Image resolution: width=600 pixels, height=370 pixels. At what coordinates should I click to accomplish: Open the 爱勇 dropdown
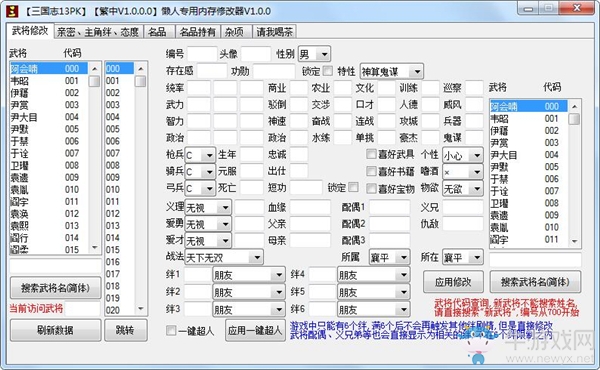[208, 224]
